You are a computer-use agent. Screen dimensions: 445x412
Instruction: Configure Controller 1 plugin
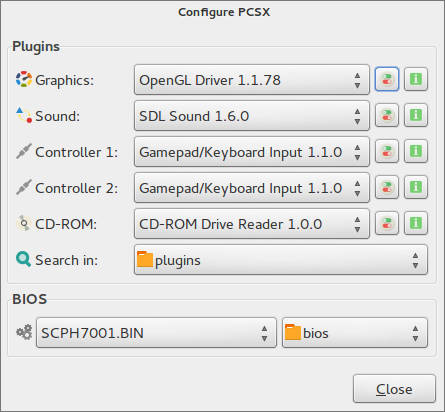[x=387, y=151]
